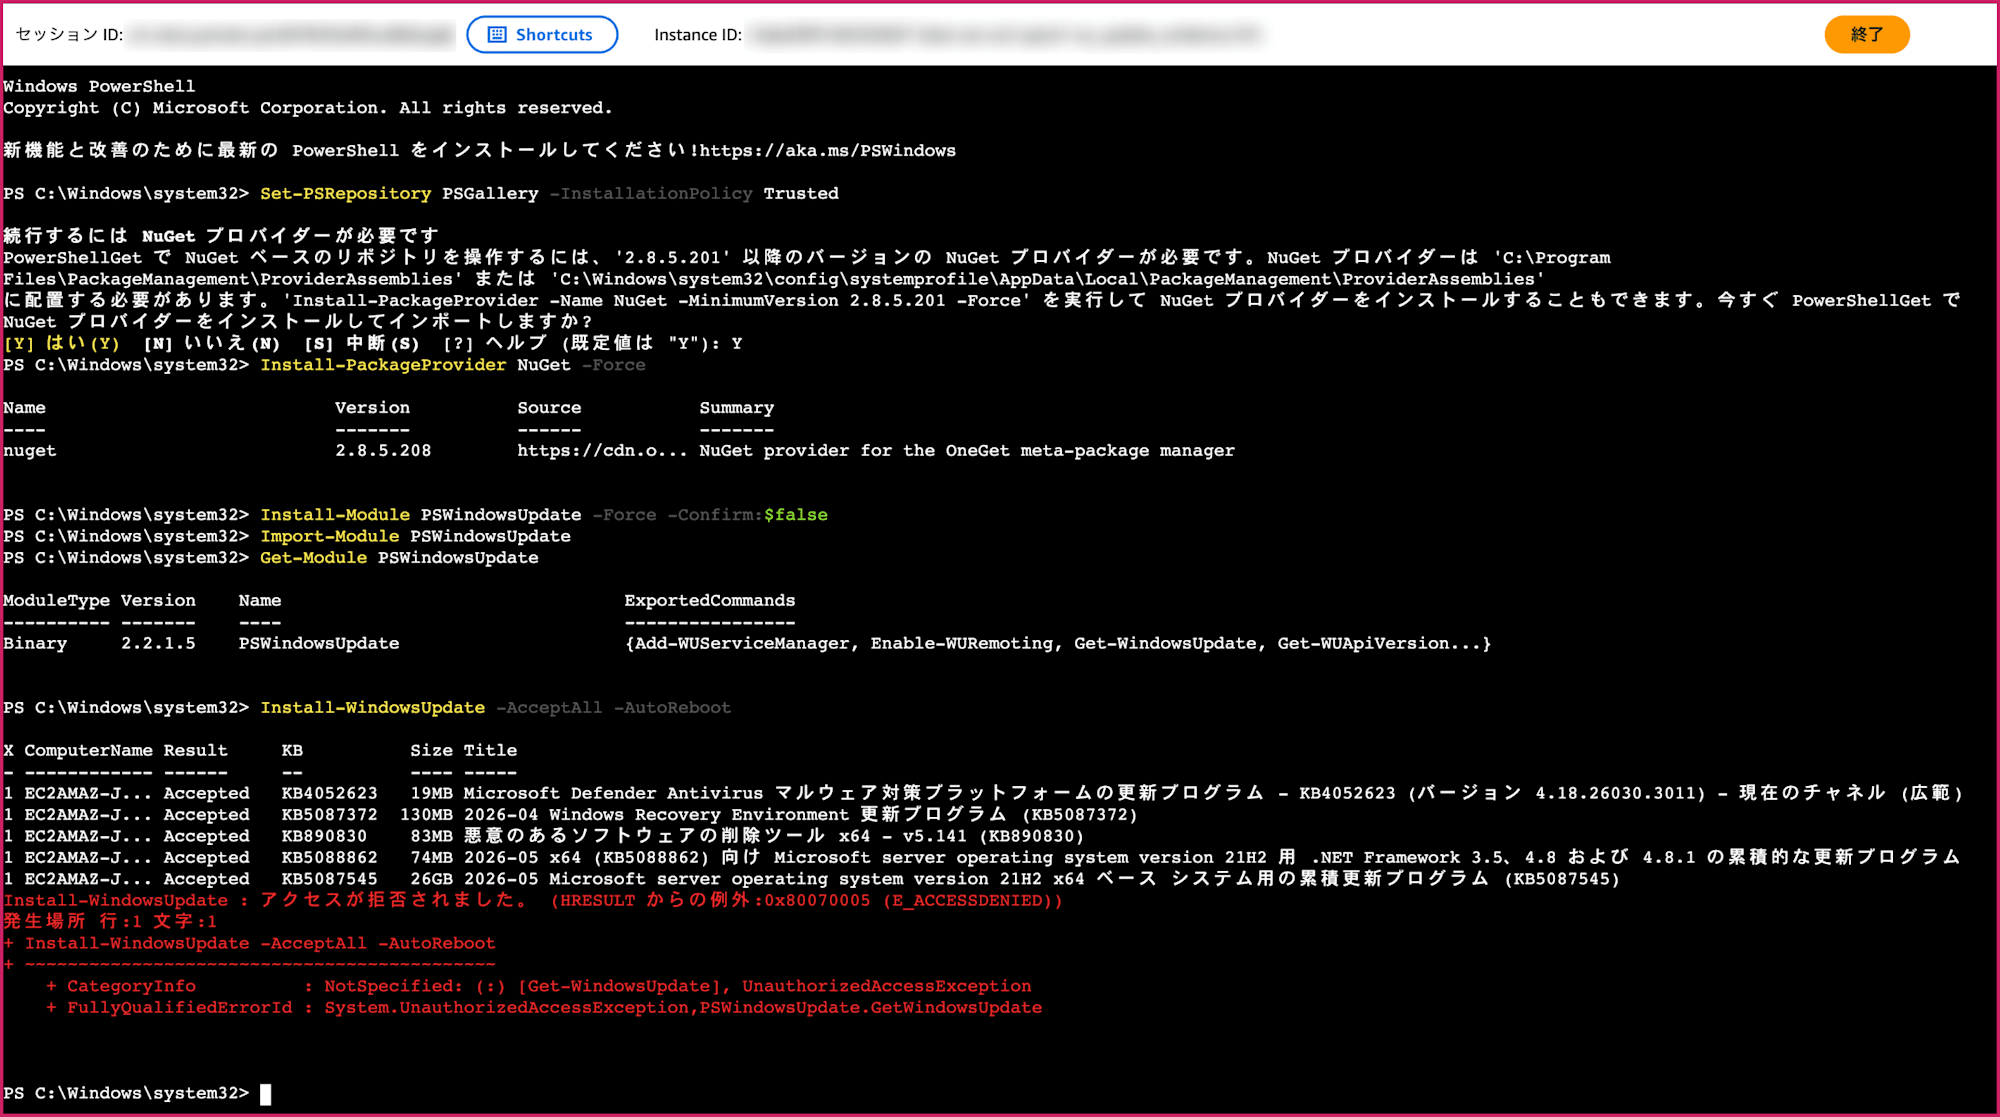Viewport: 2000px width, 1117px height.
Task: Click the Install-WindowsUpdate -AcceptAll command line
Action: point(495,708)
